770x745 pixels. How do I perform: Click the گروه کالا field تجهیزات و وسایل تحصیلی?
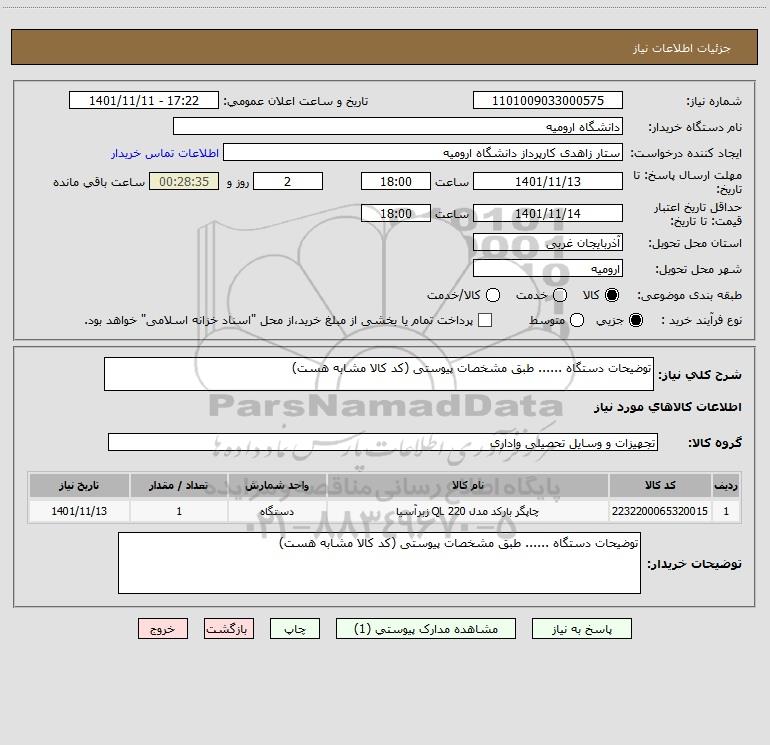click(383, 442)
